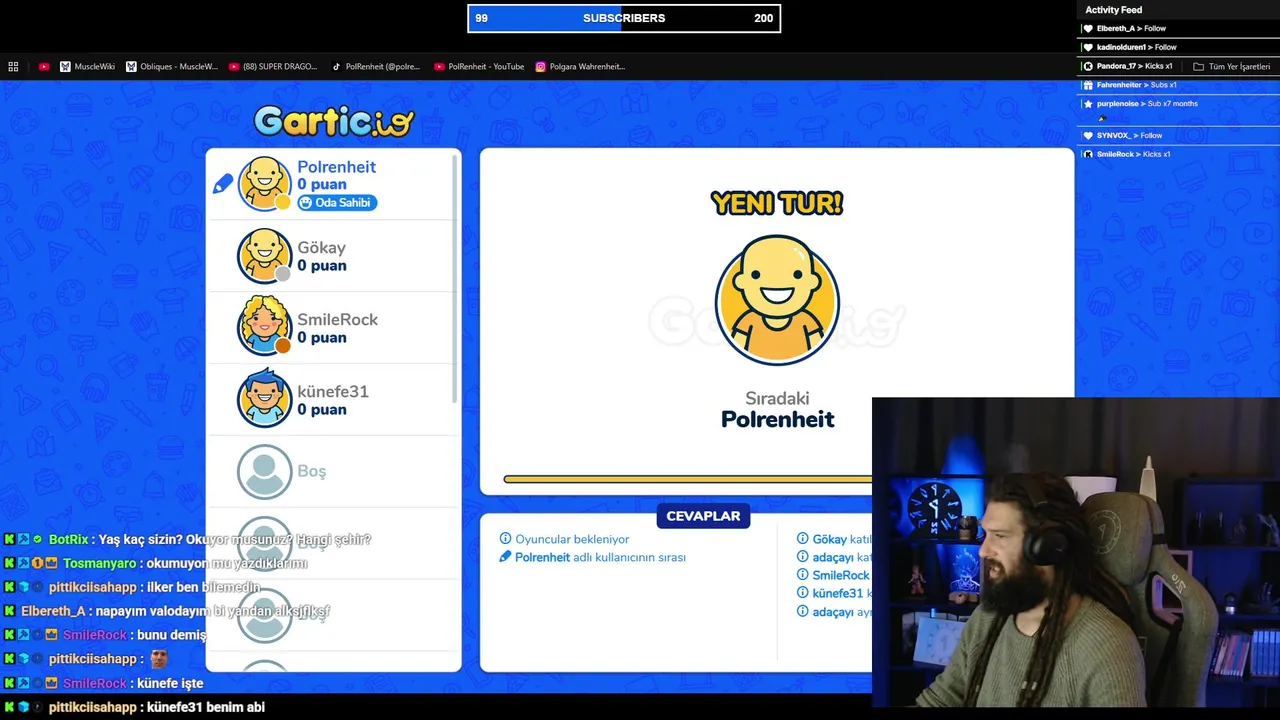Click the YENI TUR! heading
Viewport: 1280px width, 720px height.
pyautogui.click(x=777, y=204)
